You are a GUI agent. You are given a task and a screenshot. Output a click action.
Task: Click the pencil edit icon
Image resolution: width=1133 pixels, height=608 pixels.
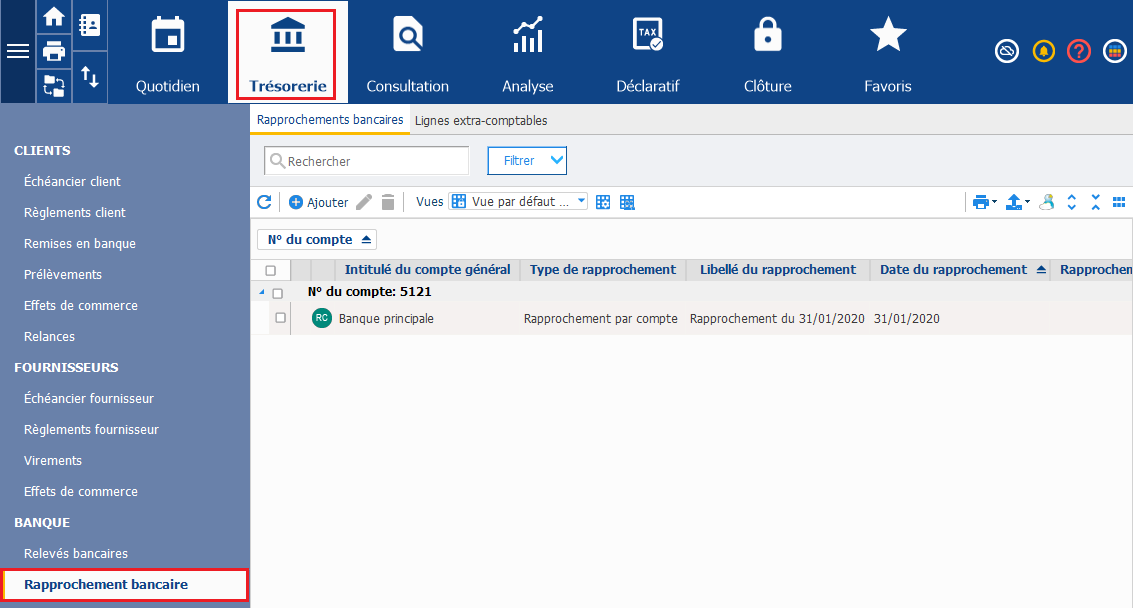coord(364,202)
